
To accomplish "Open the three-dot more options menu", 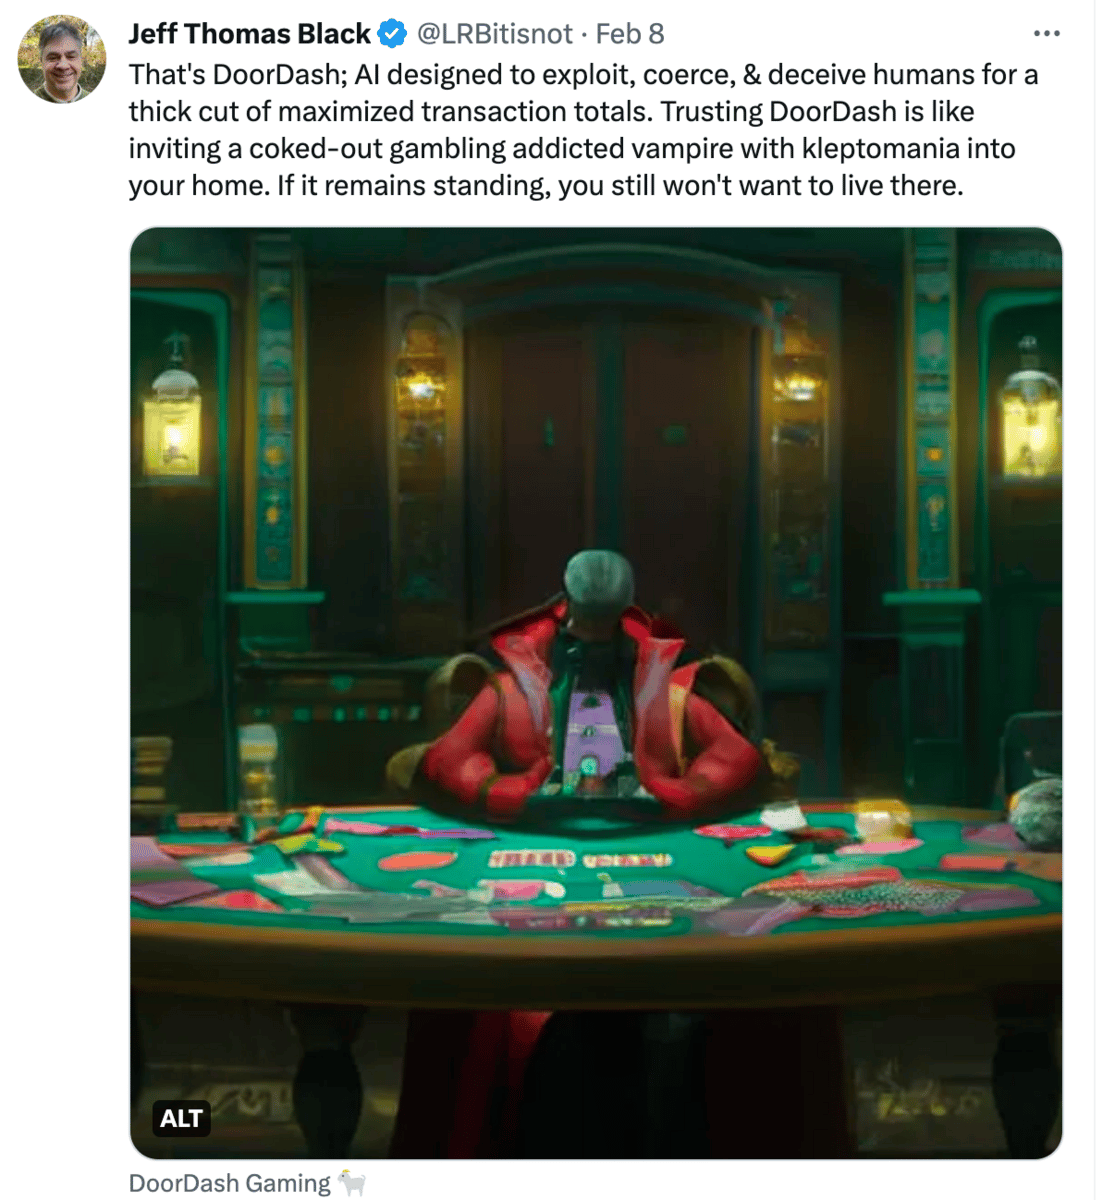I will pos(1046,34).
